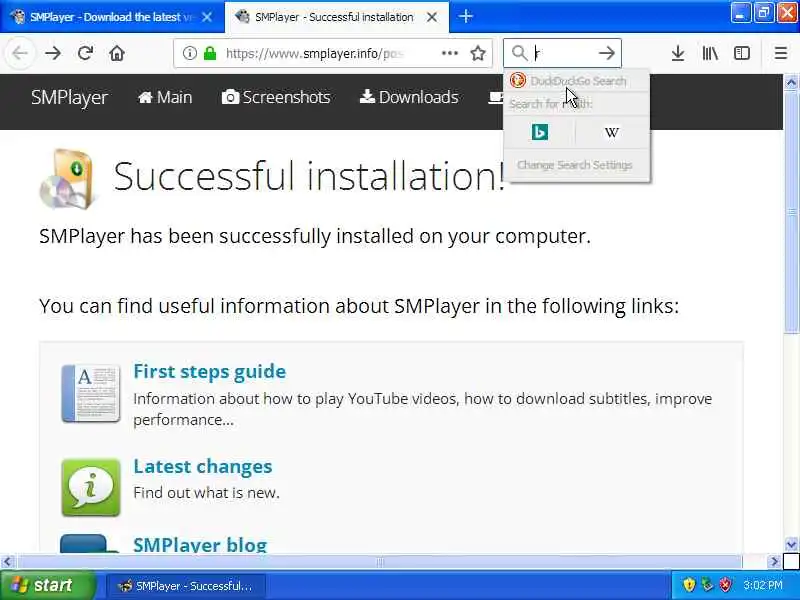Viewport: 800px width, 600px height.
Task: Open the Firefox home page
Action: [117, 53]
